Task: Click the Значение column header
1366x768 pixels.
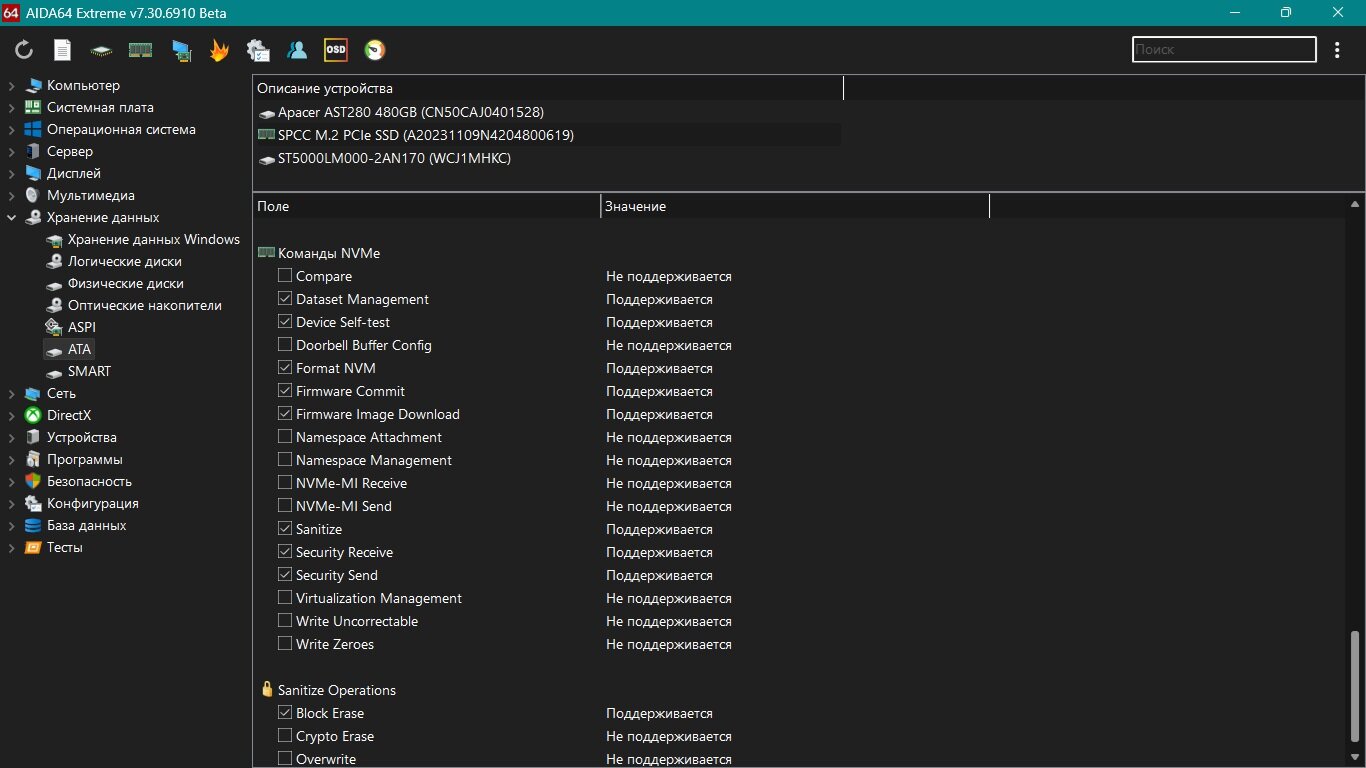Action: [795, 206]
